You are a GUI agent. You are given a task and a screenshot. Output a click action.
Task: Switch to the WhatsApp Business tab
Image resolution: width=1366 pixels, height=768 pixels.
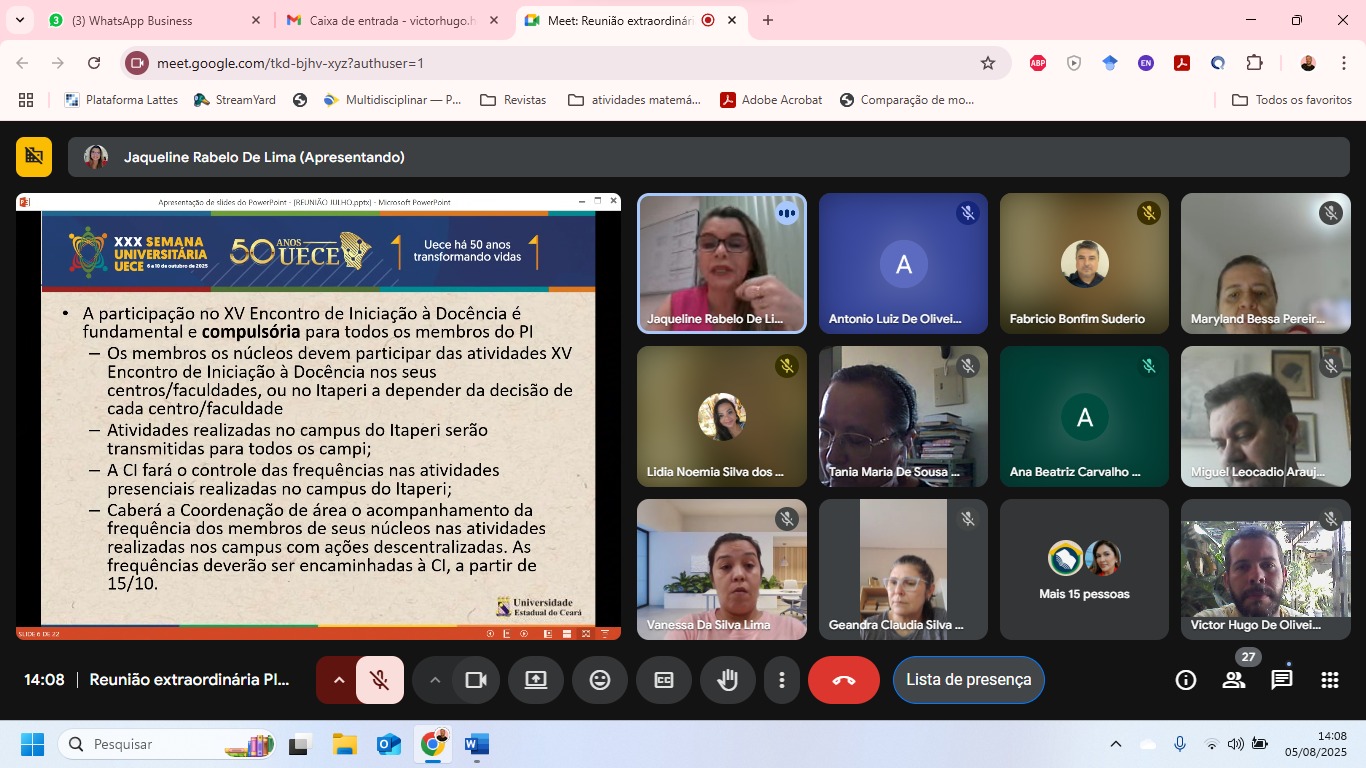(140, 20)
